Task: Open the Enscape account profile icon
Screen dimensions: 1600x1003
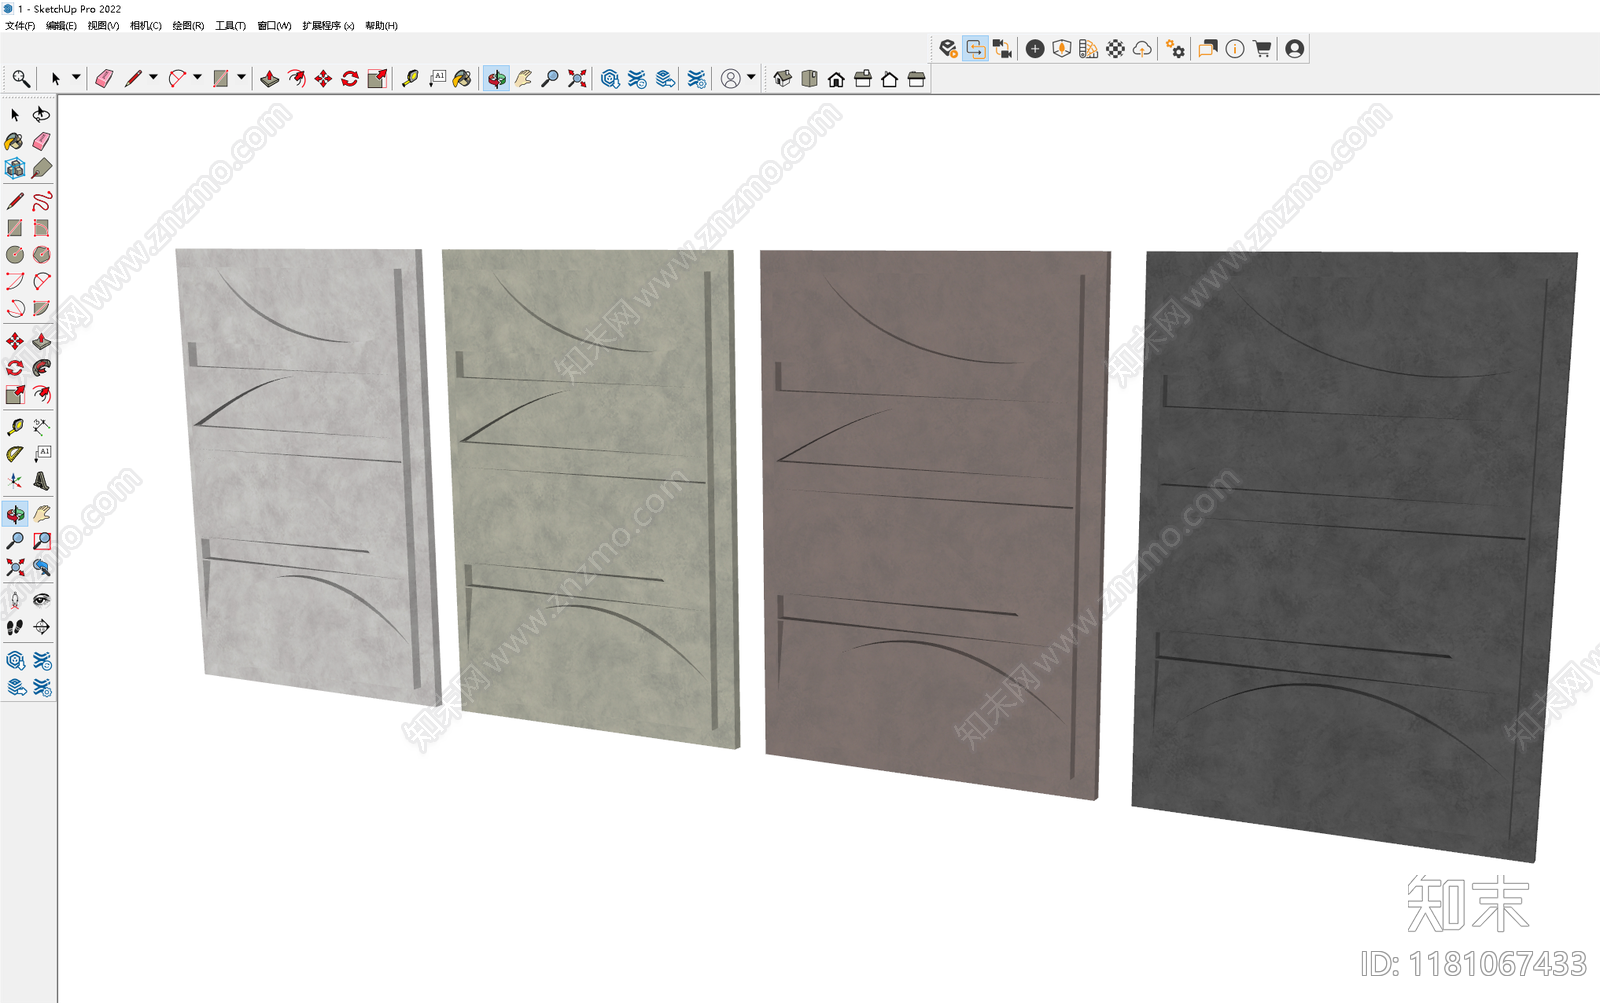Action: [x=1295, y=48]
